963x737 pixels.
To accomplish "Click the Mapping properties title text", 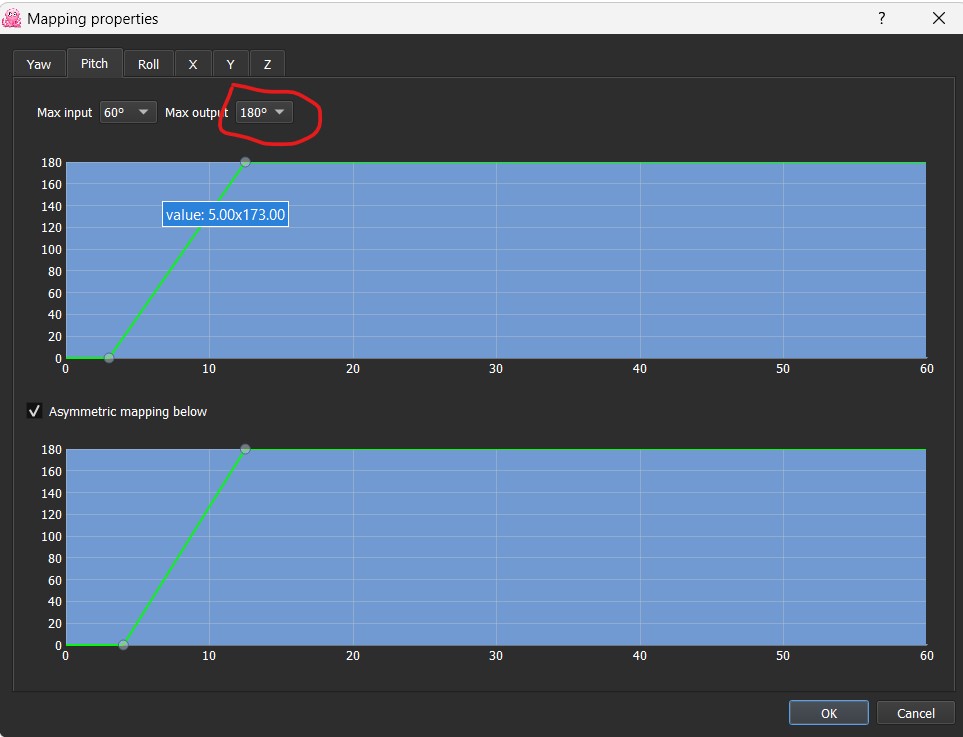I will pos(93,19).
